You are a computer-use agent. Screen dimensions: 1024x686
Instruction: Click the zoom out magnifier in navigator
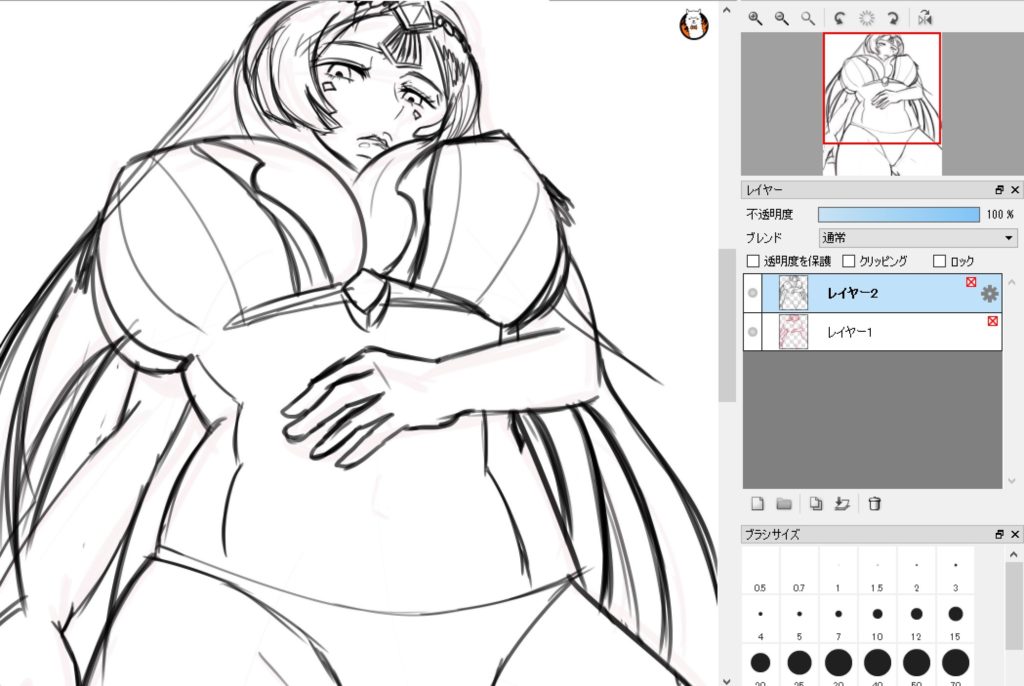[781, 18]
